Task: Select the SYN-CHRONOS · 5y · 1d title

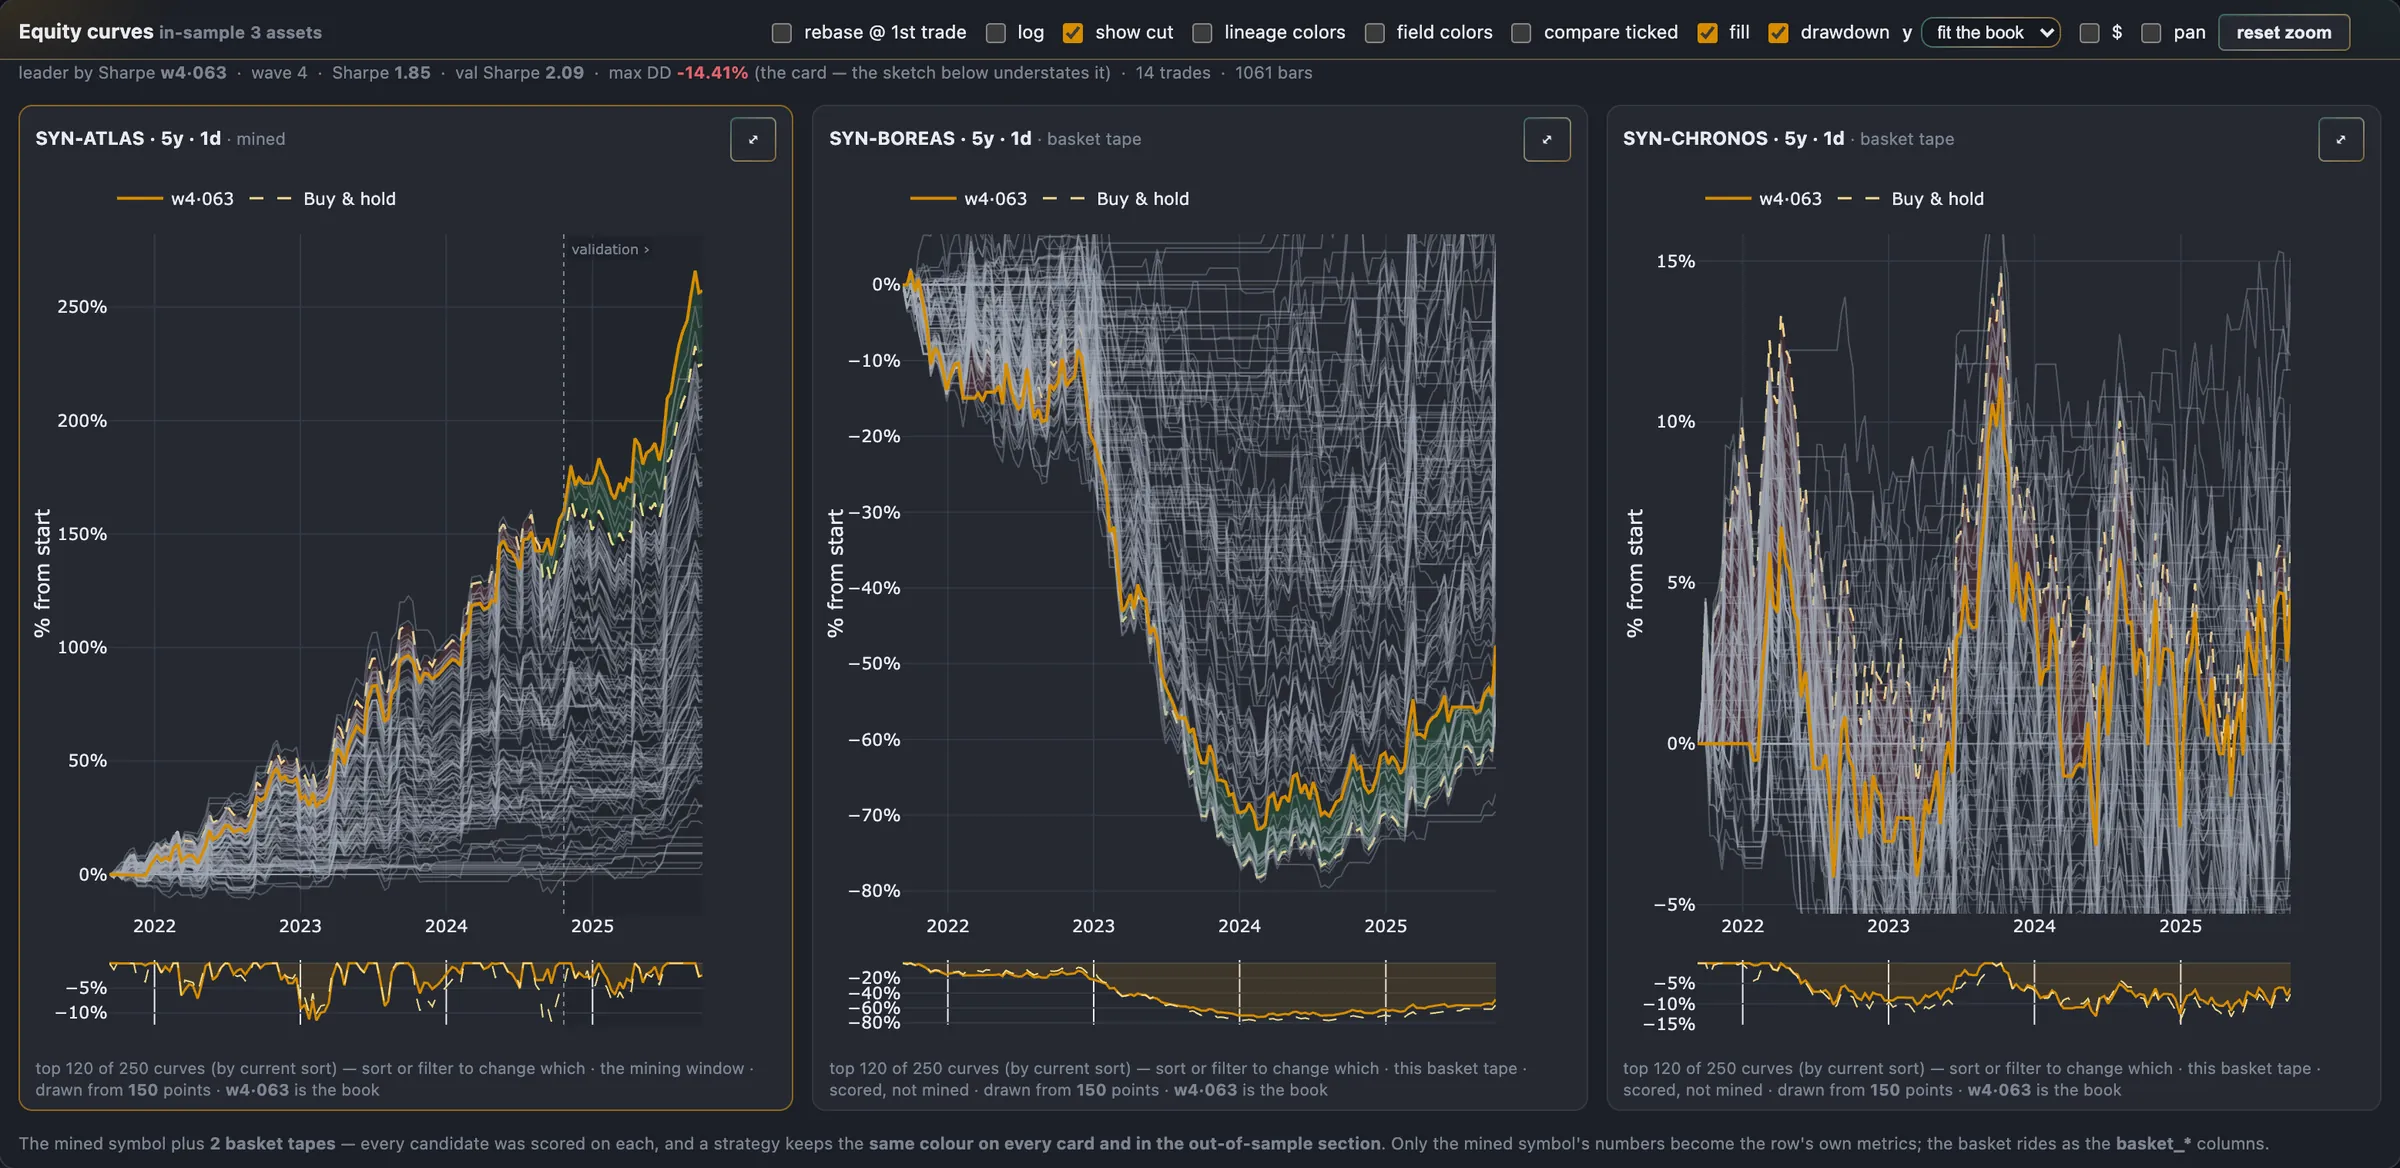Action: pos(1733,138)
